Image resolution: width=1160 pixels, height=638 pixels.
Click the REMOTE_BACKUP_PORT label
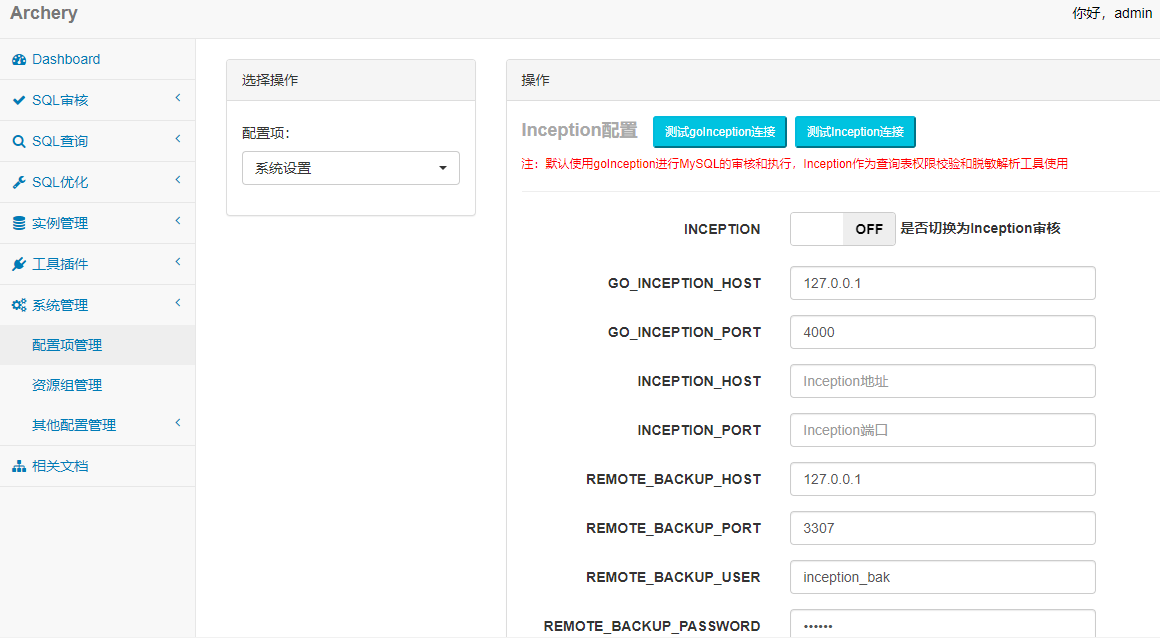[x=673, y=528]
